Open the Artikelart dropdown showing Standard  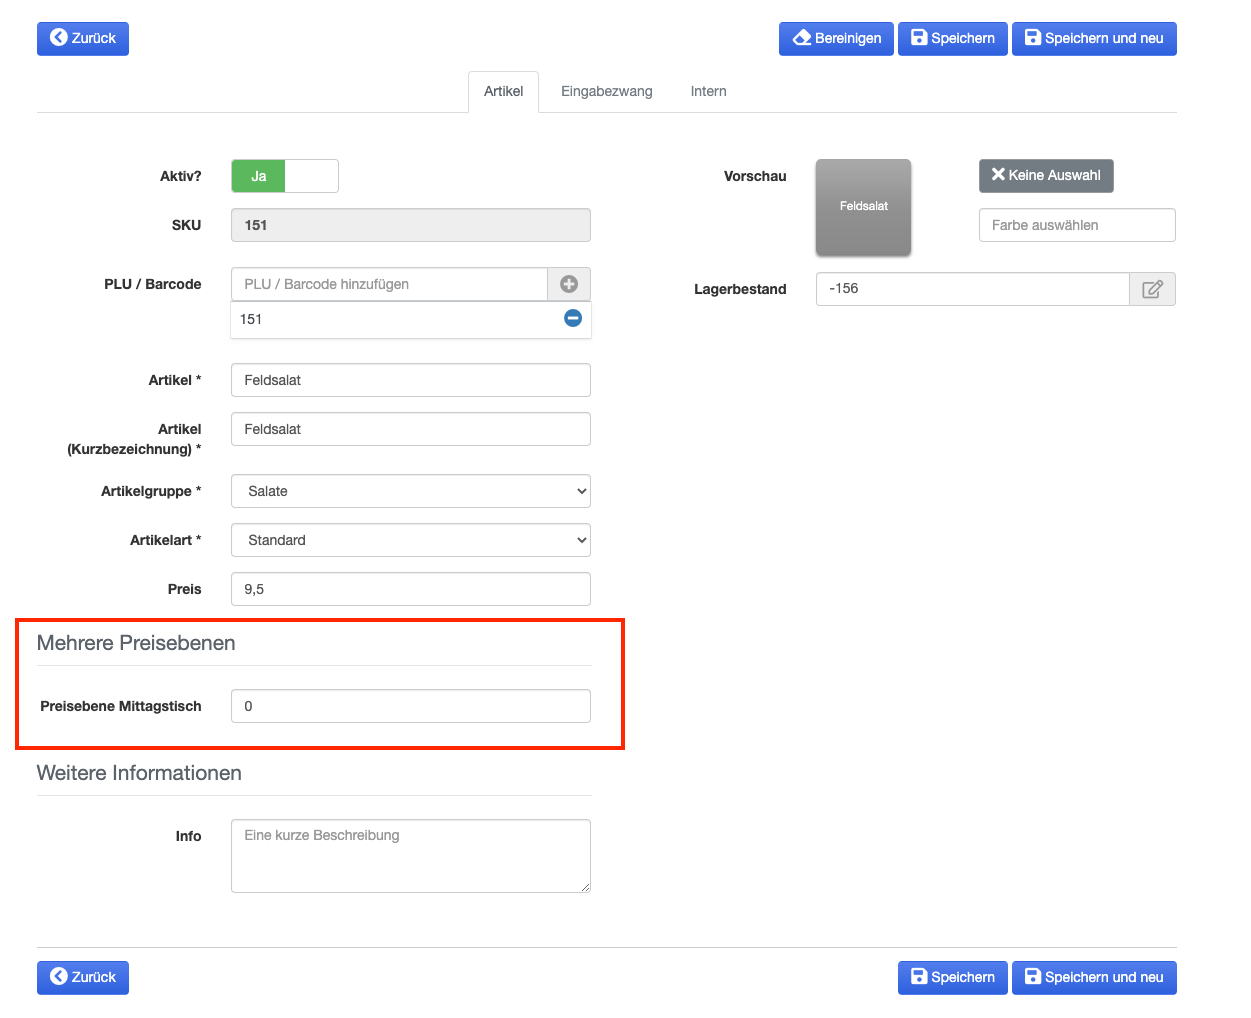411,540
